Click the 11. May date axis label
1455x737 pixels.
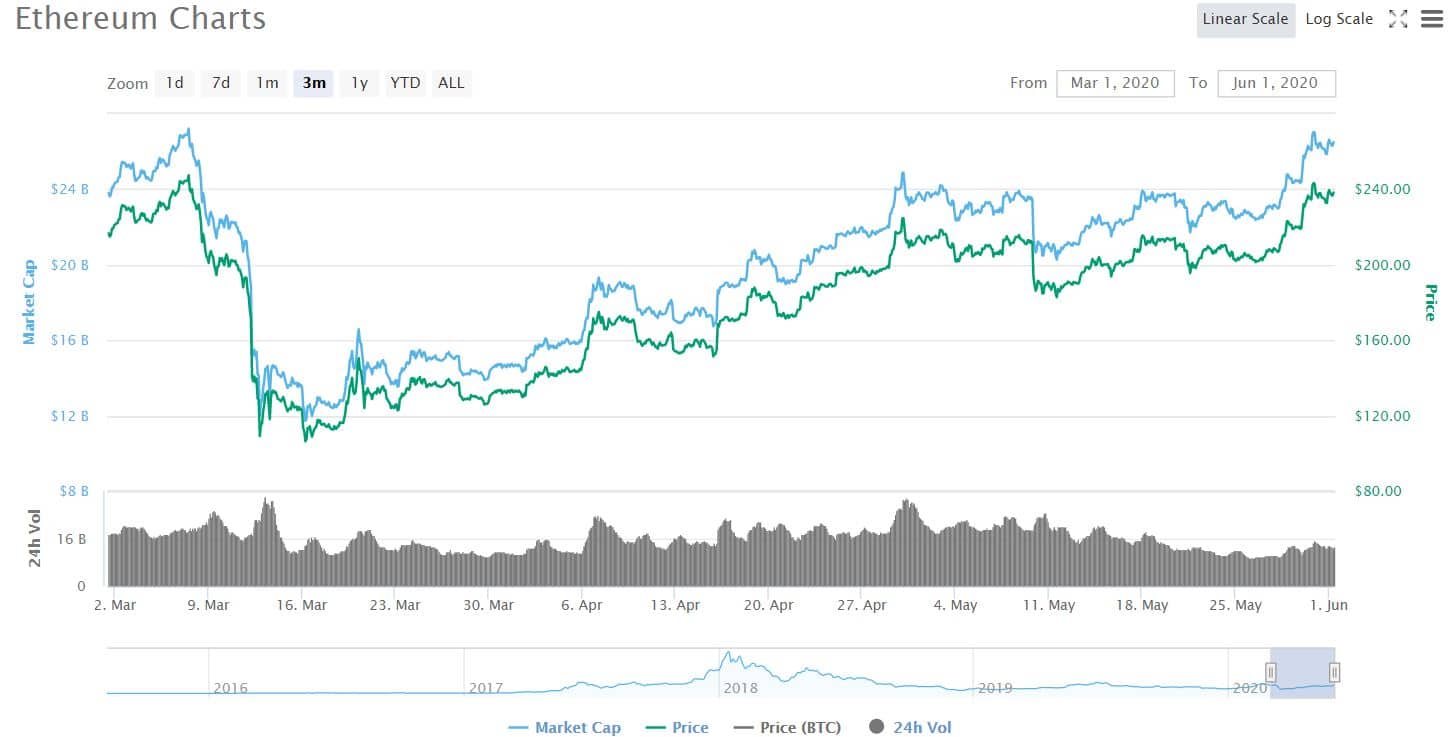(x=1047, y=605)
